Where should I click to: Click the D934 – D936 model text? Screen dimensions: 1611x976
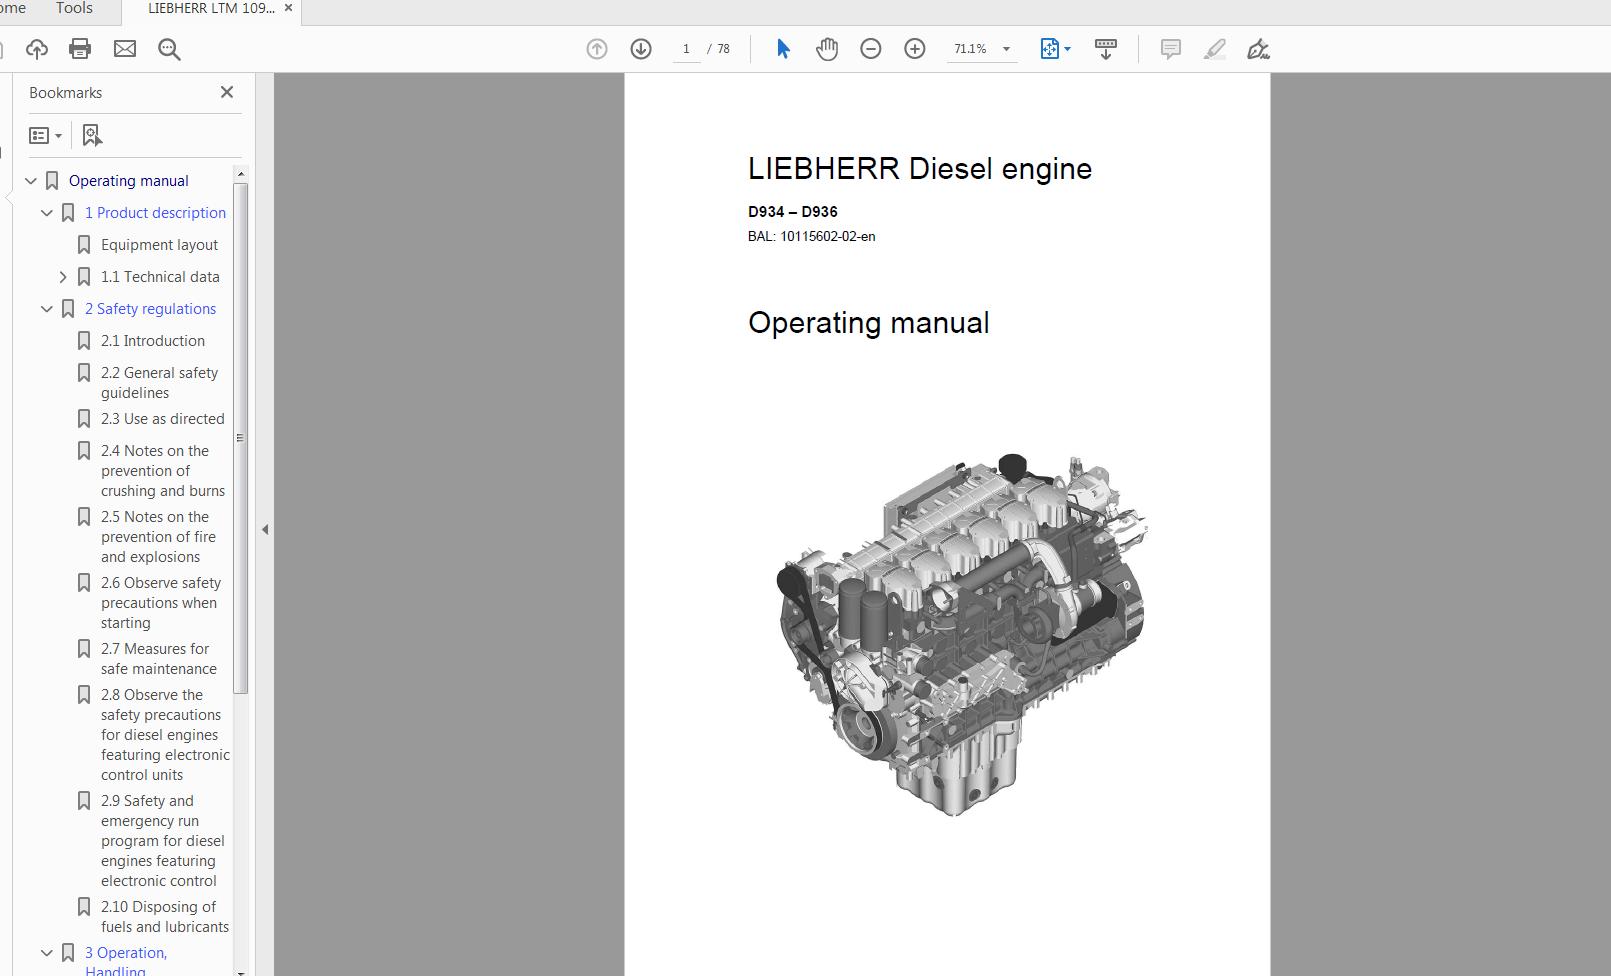pyautogui.click(x=793, y=212)
